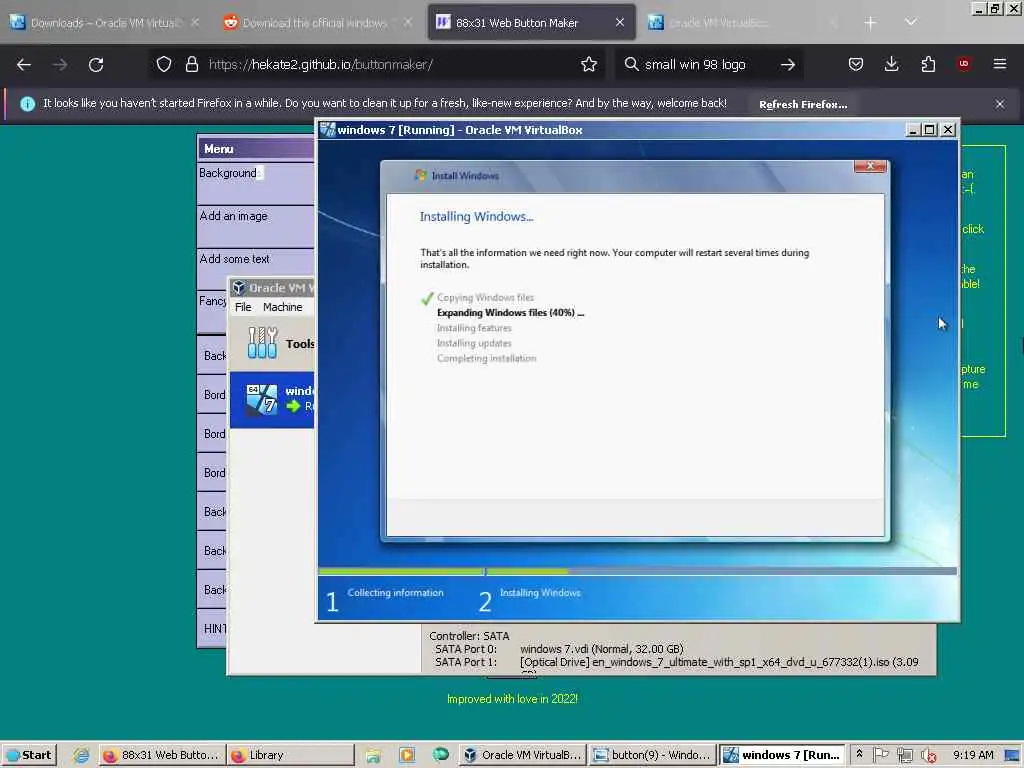
Task: Switch to the Downloads – Oracle VM VirtualBox tab
Action: point(104,23)
